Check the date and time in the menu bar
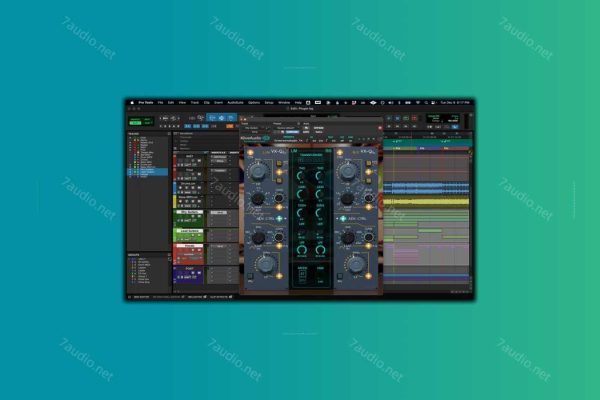The height and width of the screenshot is (400, 600). tap(455, 103)
